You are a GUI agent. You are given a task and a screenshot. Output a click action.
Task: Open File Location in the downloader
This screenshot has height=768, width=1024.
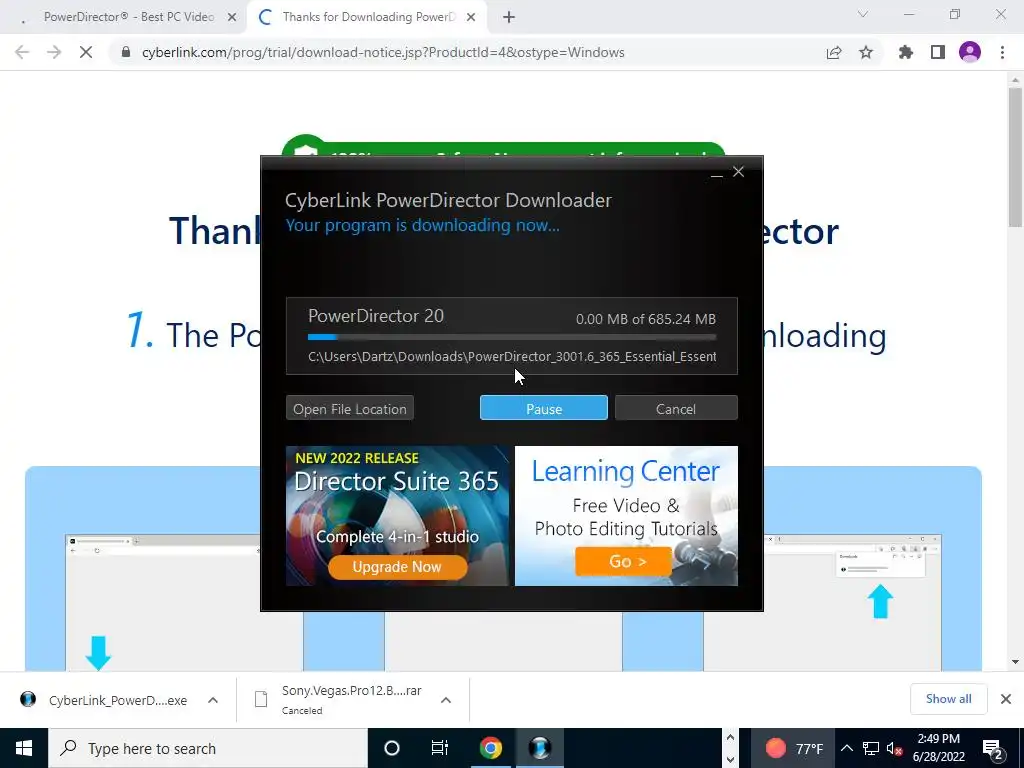(350, 408)
